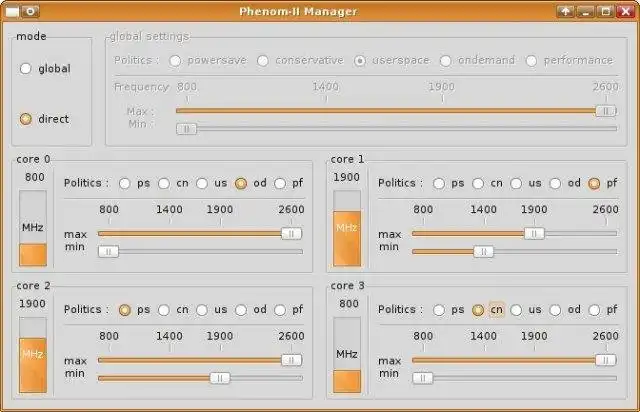Click the core 0 MHz frequency gauge
This screenshot has width=640, height=412.
[33, 228]
